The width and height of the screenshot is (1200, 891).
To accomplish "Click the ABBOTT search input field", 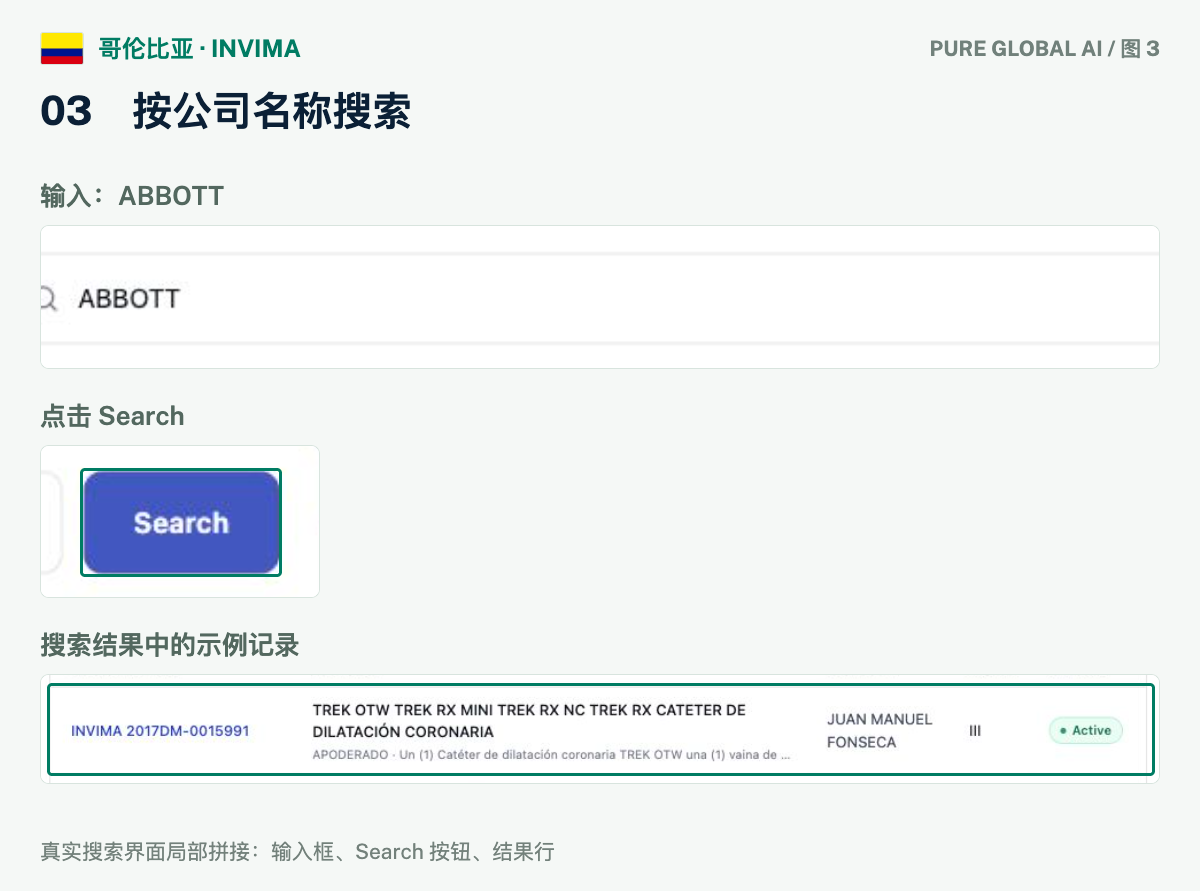I will coord(600,298).
